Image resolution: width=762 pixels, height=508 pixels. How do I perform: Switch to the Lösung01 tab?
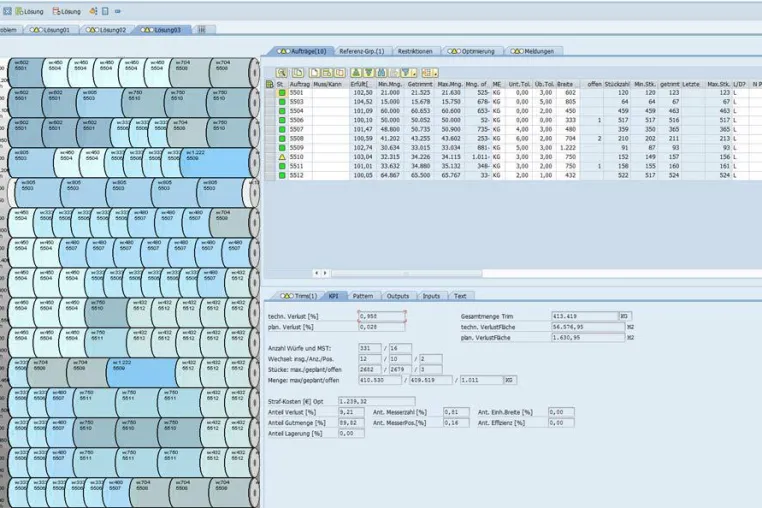pyautogui.click(x=50, y=30)
